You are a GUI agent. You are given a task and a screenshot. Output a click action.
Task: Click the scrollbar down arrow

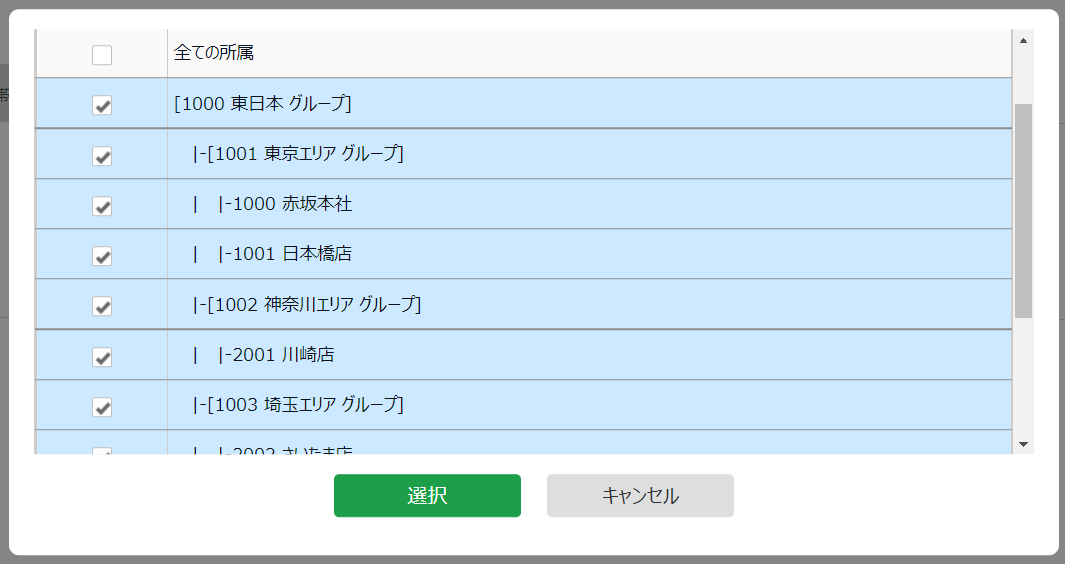pos(1023,443)
